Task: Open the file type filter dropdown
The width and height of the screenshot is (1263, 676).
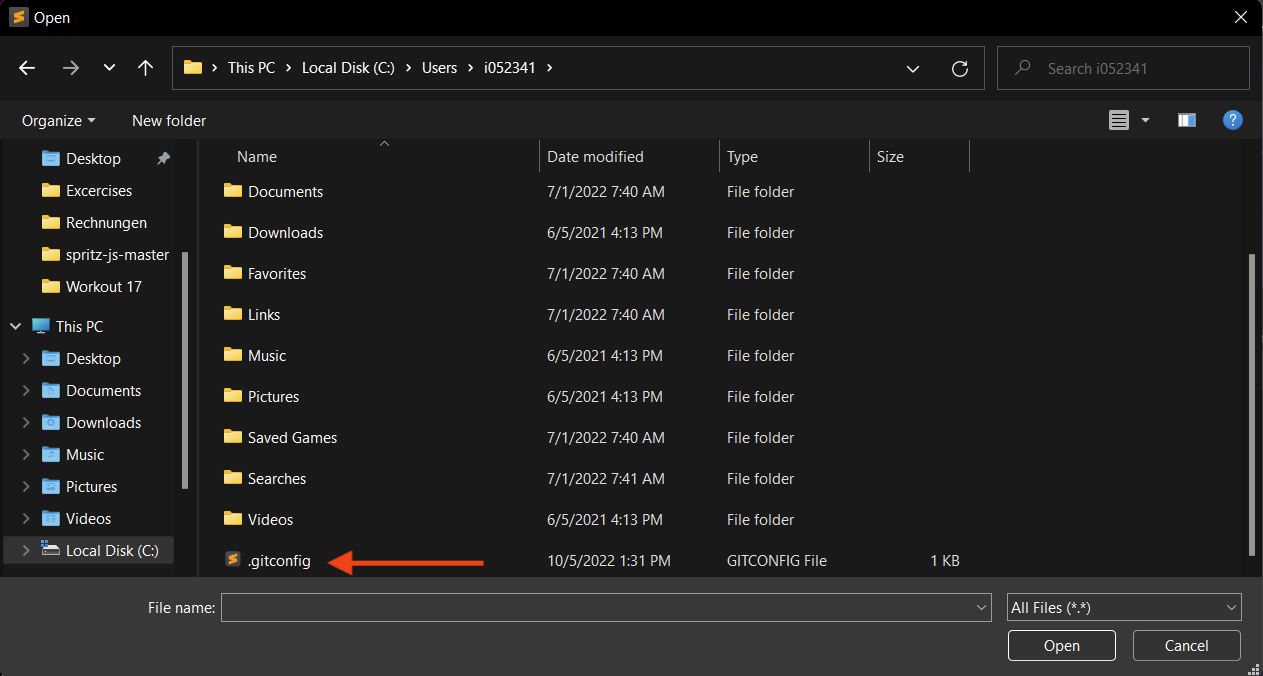Action: pos(1124,607)
